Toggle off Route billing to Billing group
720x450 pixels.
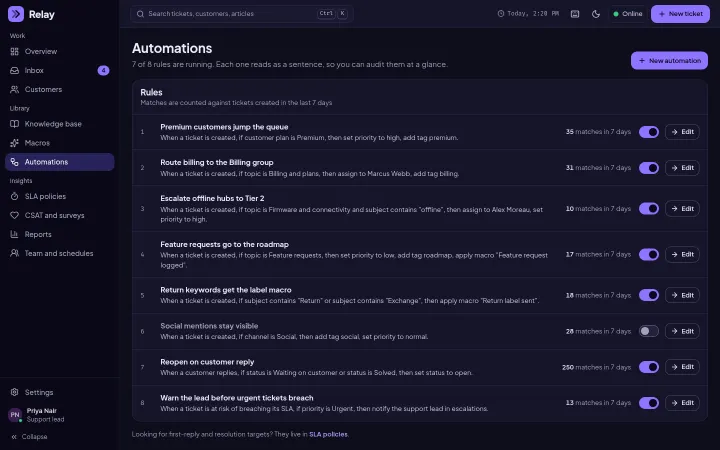tap(649, 168)
